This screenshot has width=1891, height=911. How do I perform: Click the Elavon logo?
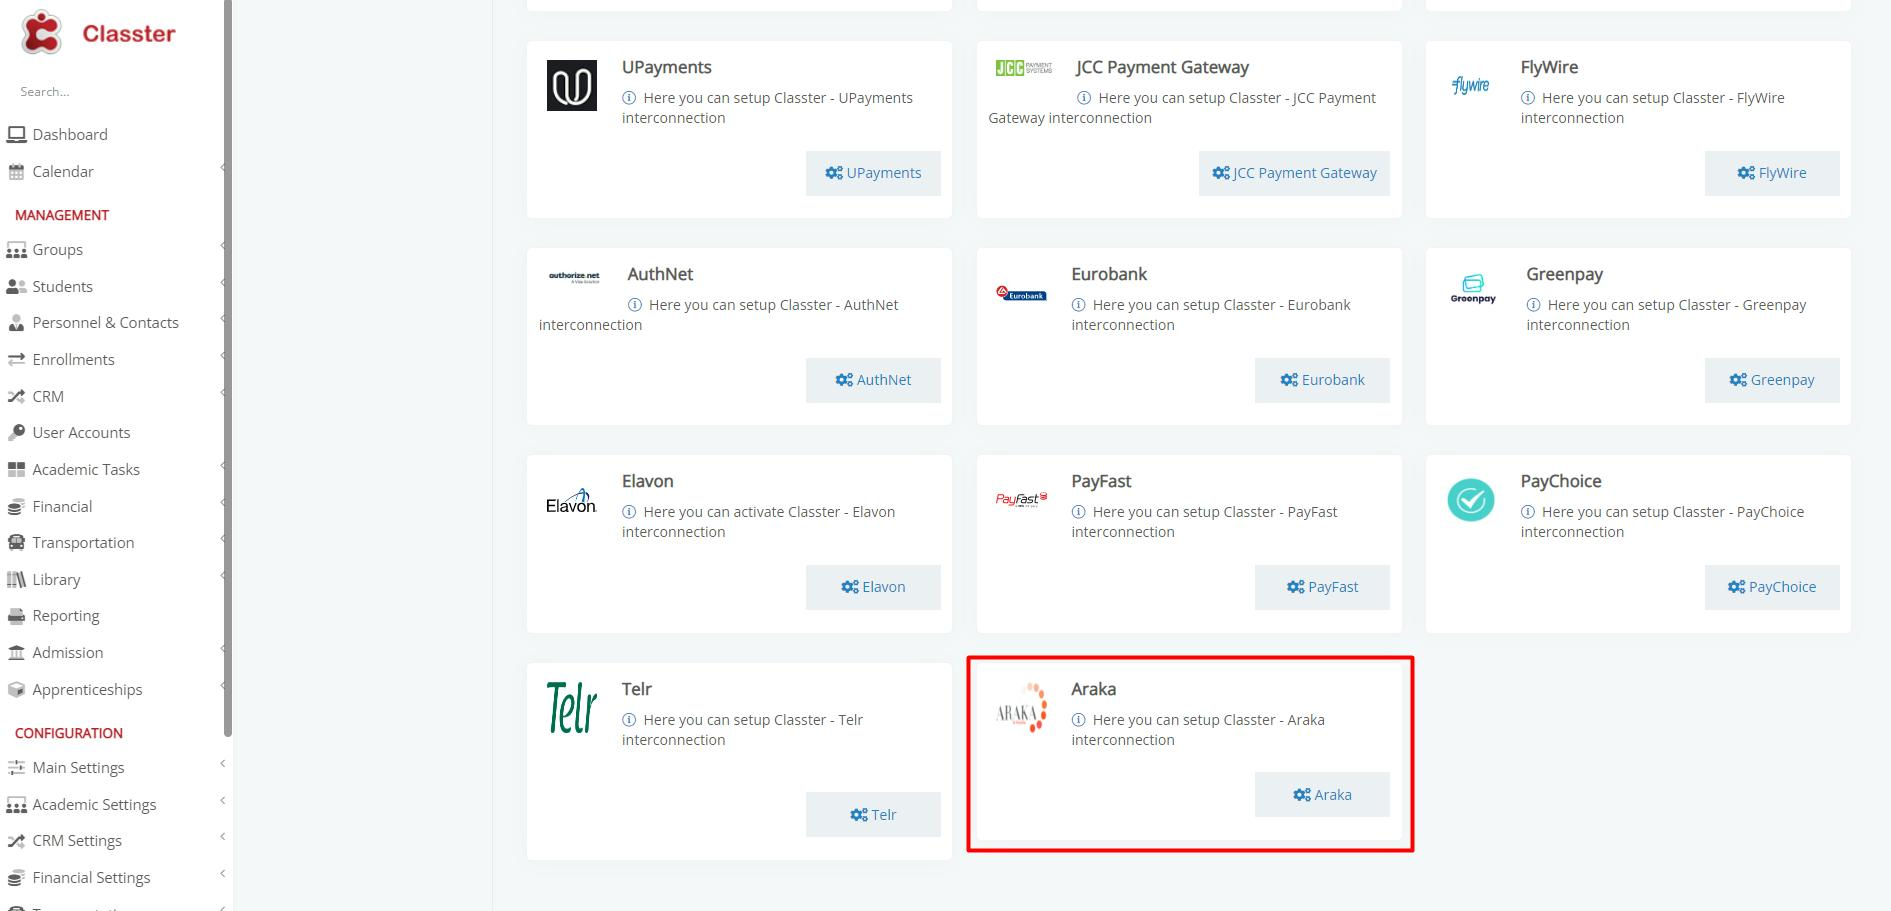[571, 501]
